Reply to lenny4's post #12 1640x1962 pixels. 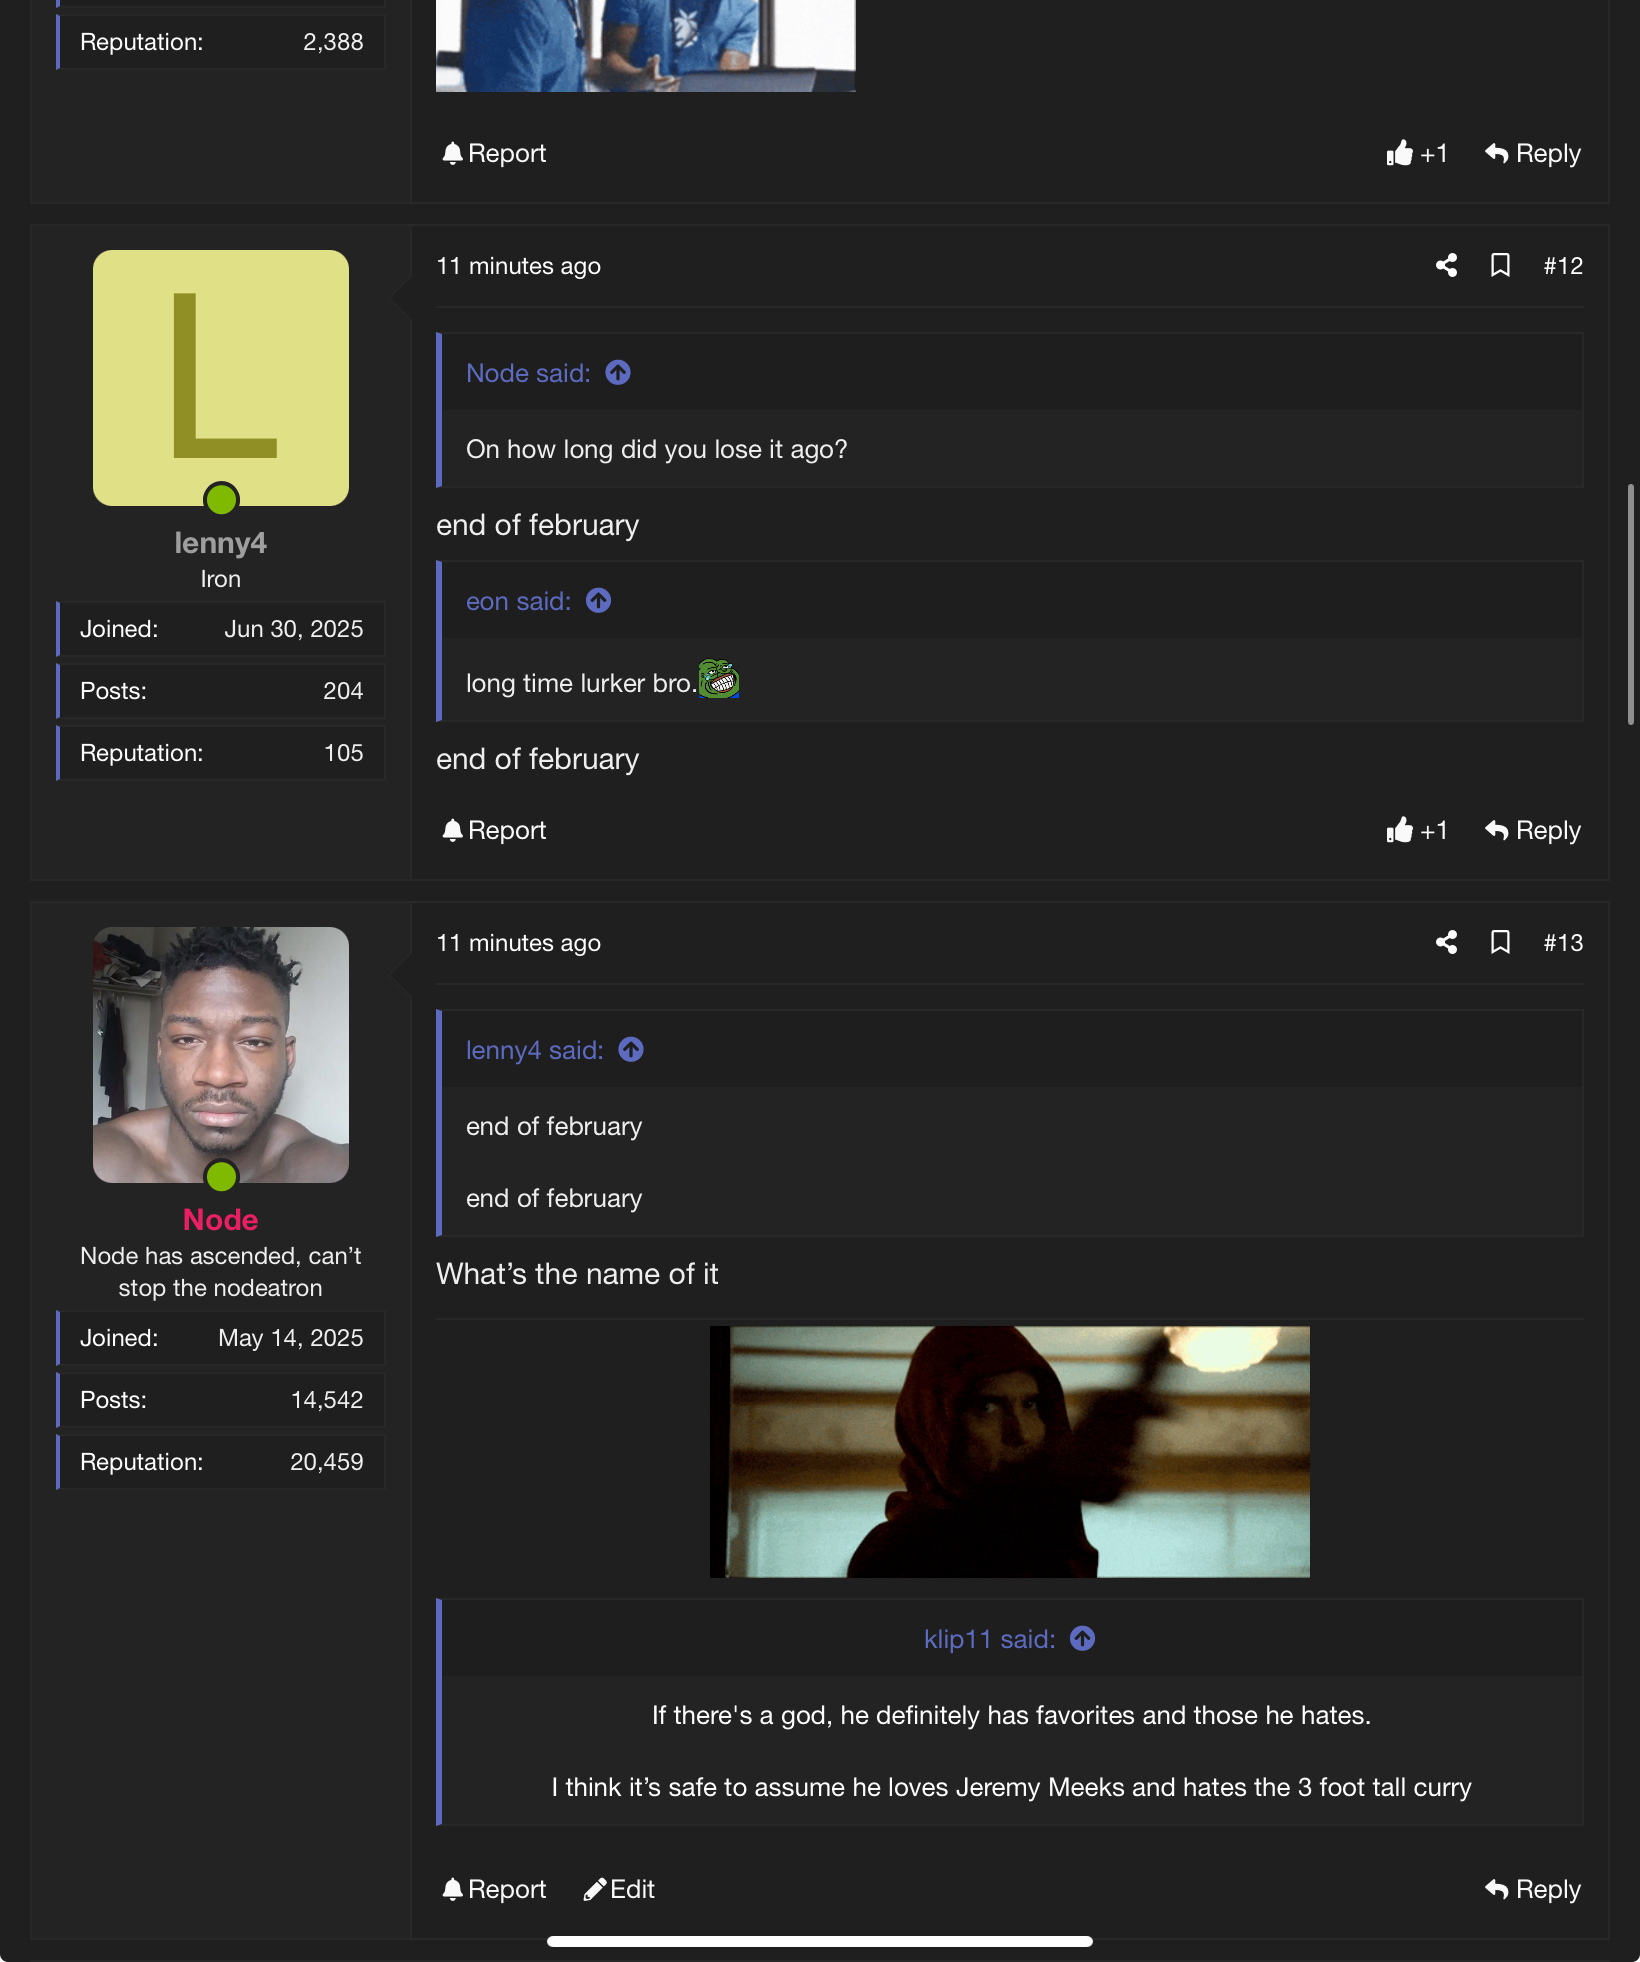(x=1532, y=830)
